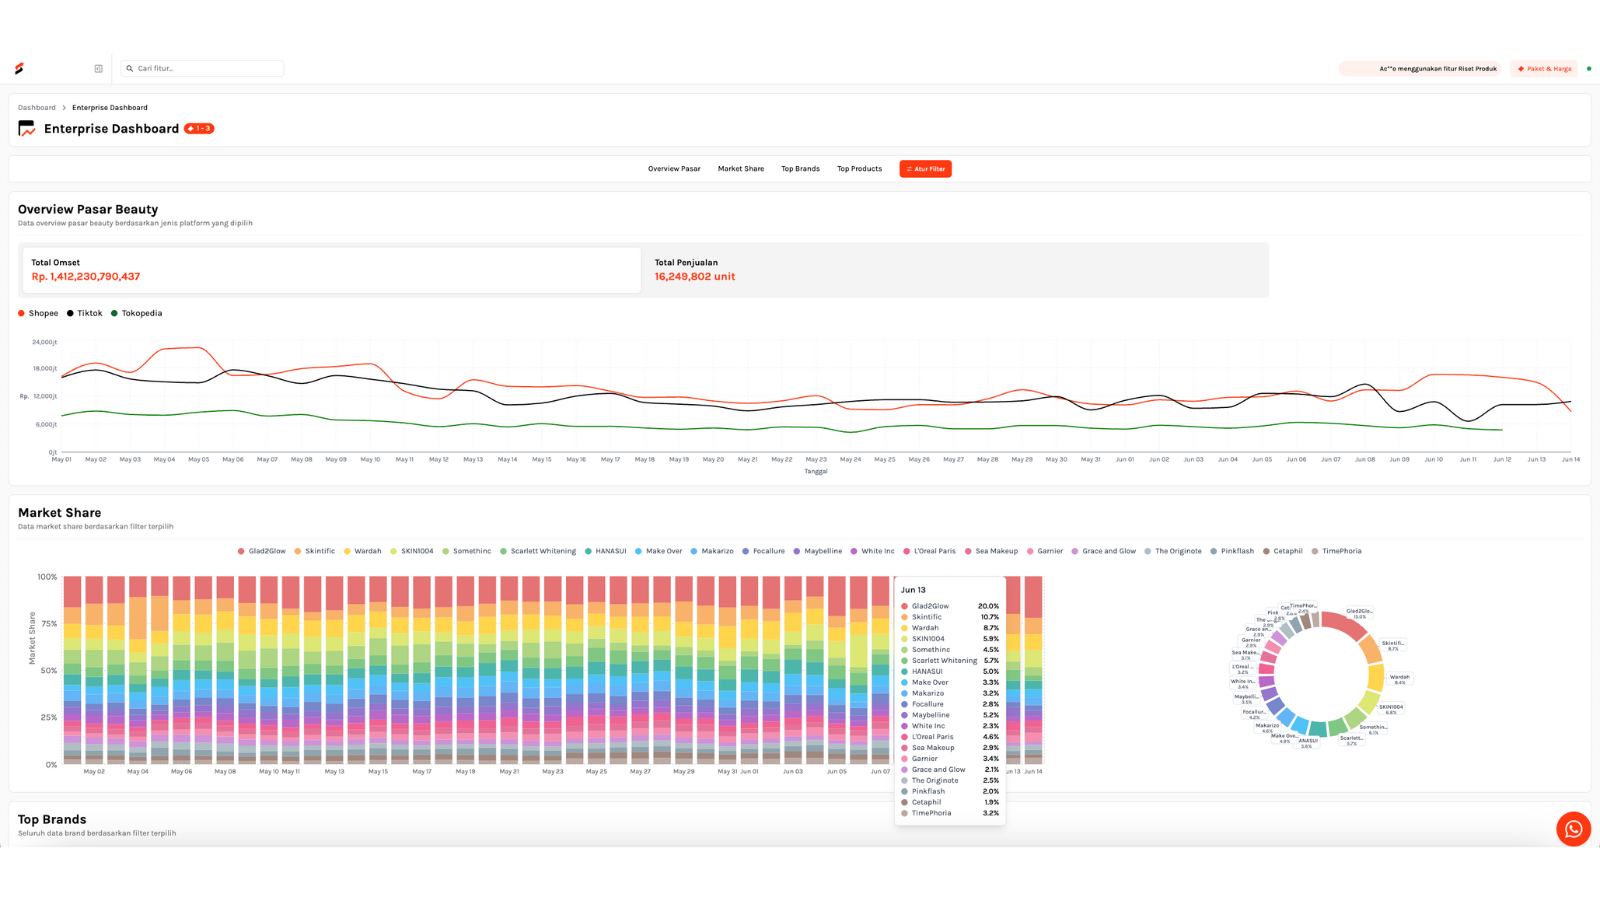Toggle Somethinc in the Market Share legend
Image resolution: width=1600 pixels, height=901 pixels.
467,551
